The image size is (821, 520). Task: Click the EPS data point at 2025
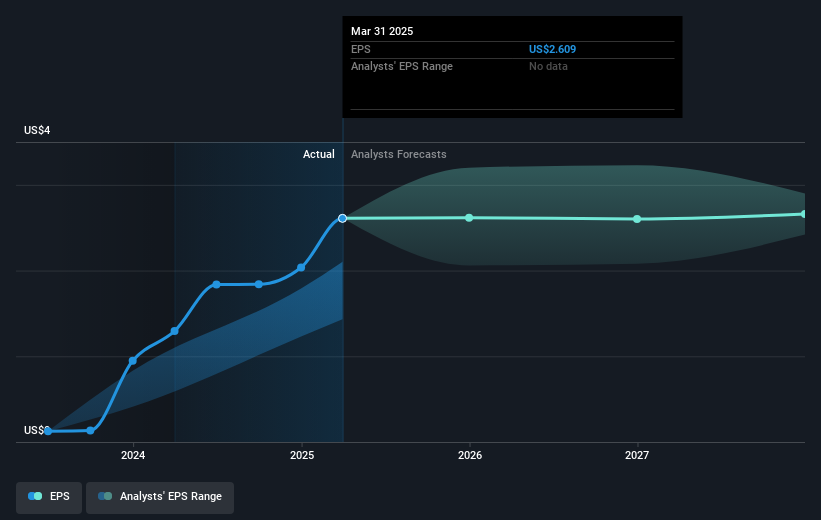tap(301, 268)
